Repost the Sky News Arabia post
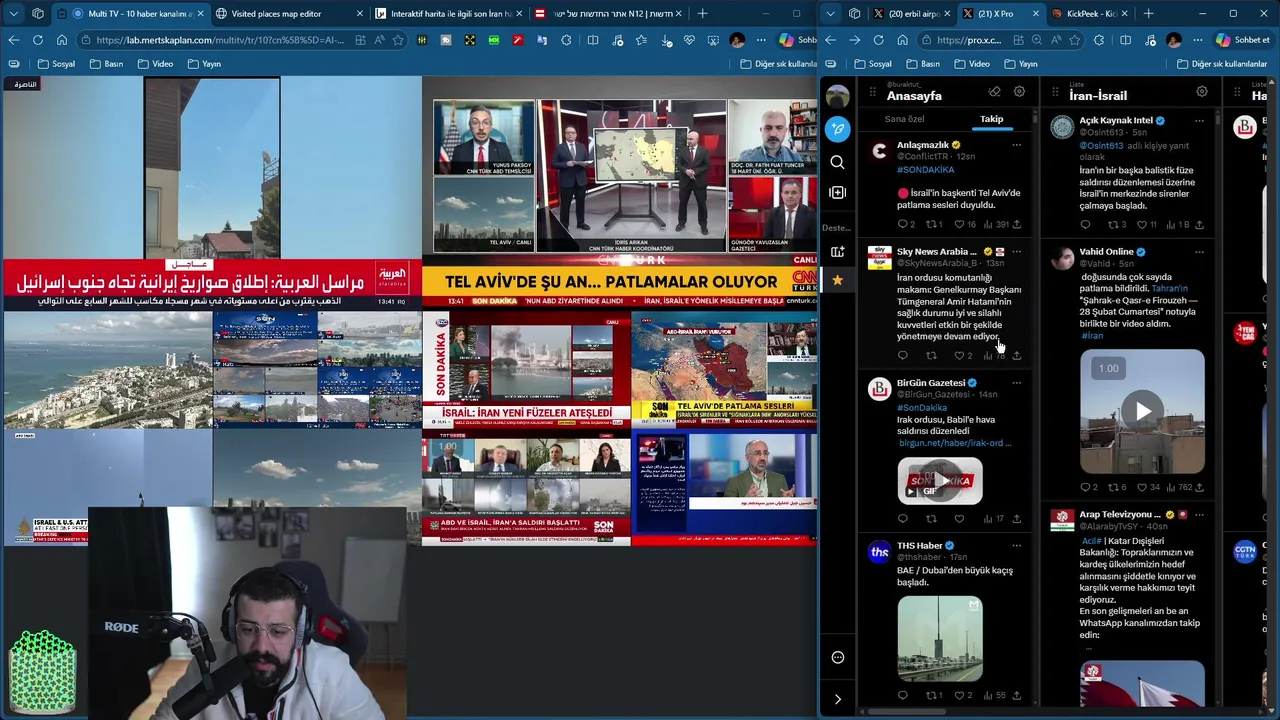 (931, 356)
